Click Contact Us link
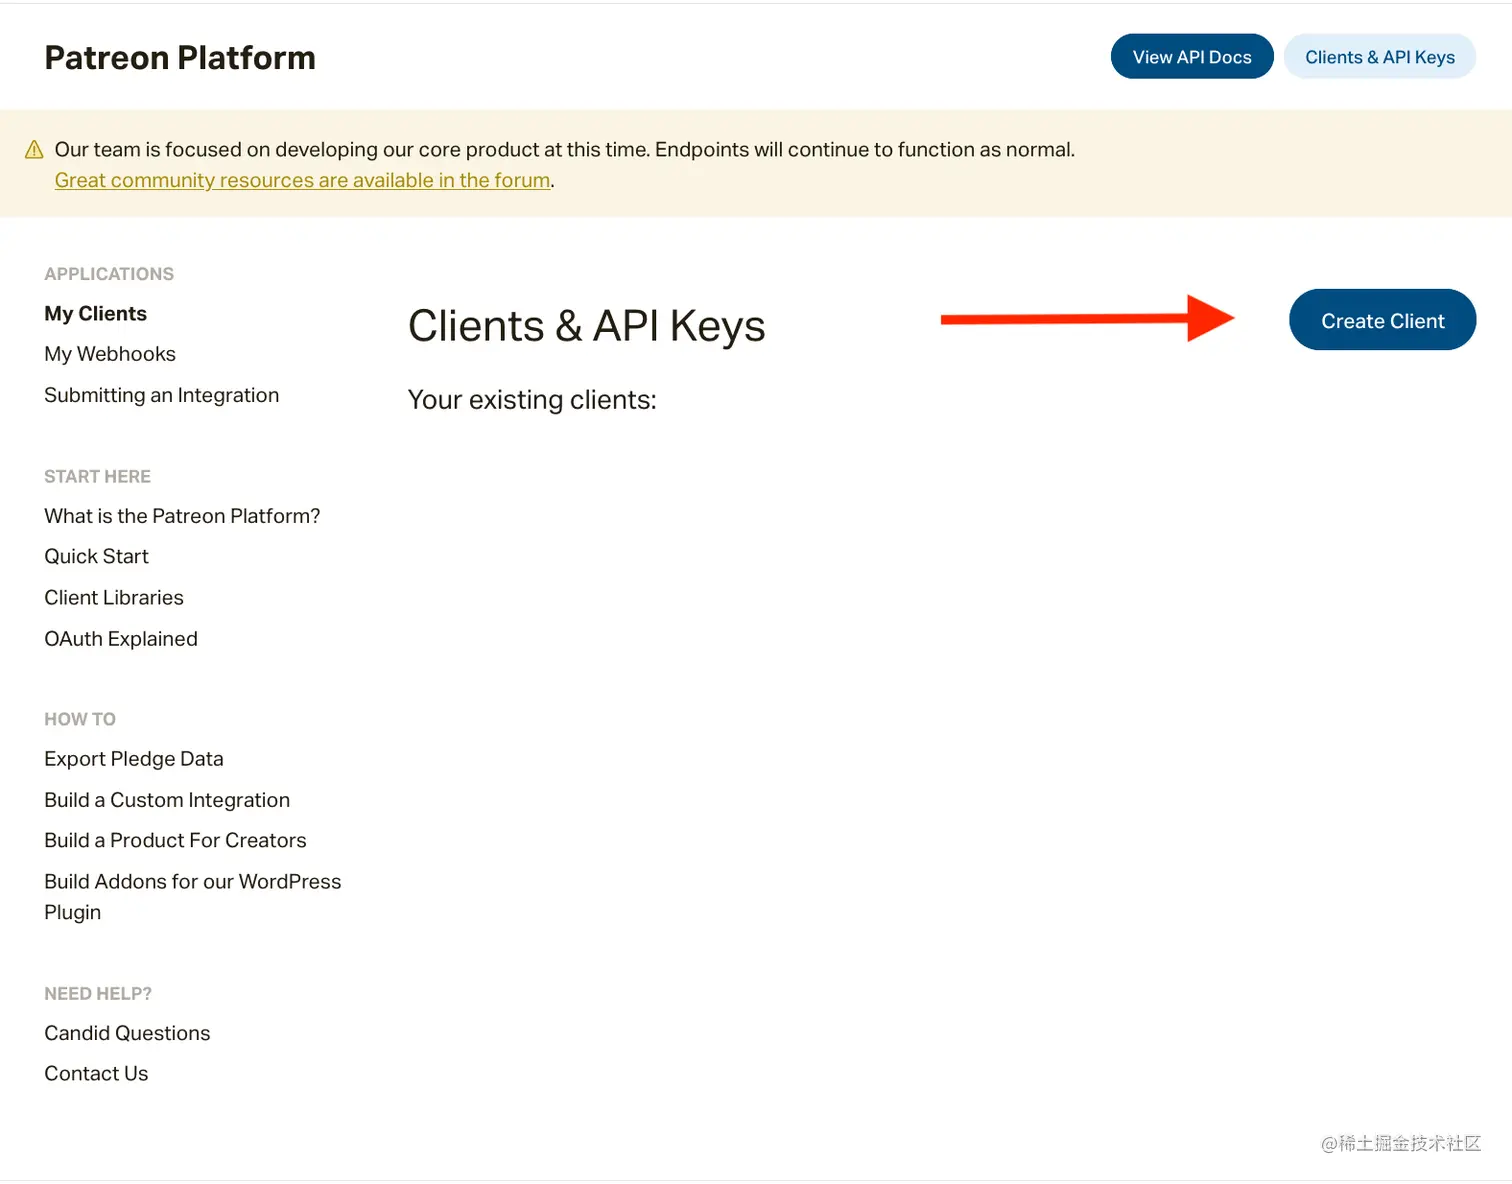This screenshot has height=1184, width=1512. click(96, 1074)
